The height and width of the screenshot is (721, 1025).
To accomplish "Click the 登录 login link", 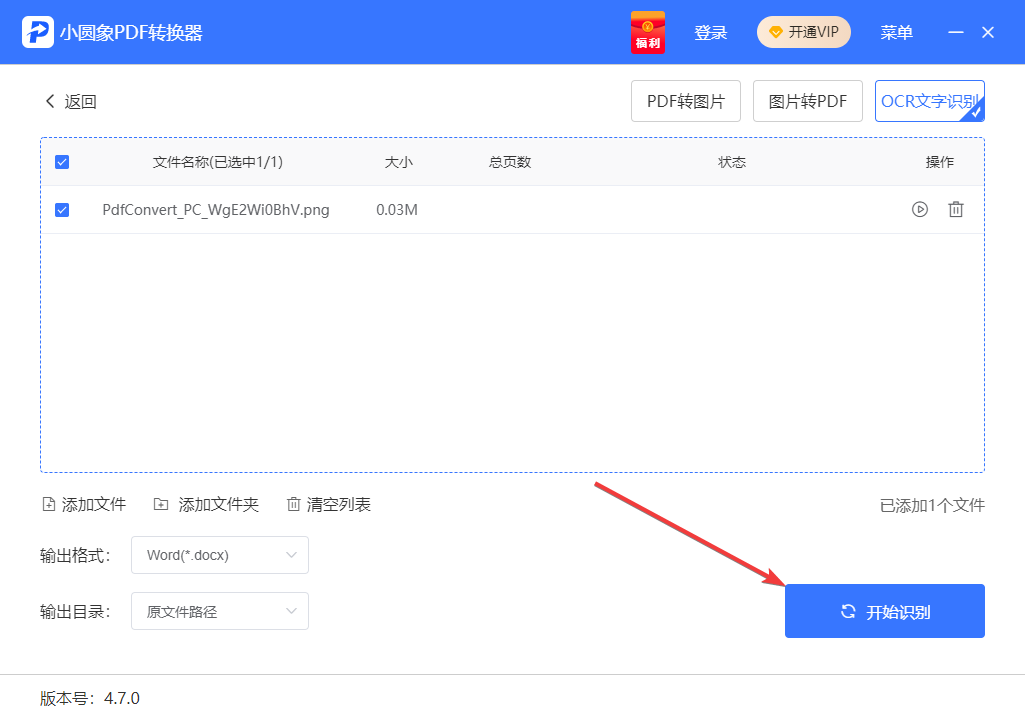I will tap(710, 31).
